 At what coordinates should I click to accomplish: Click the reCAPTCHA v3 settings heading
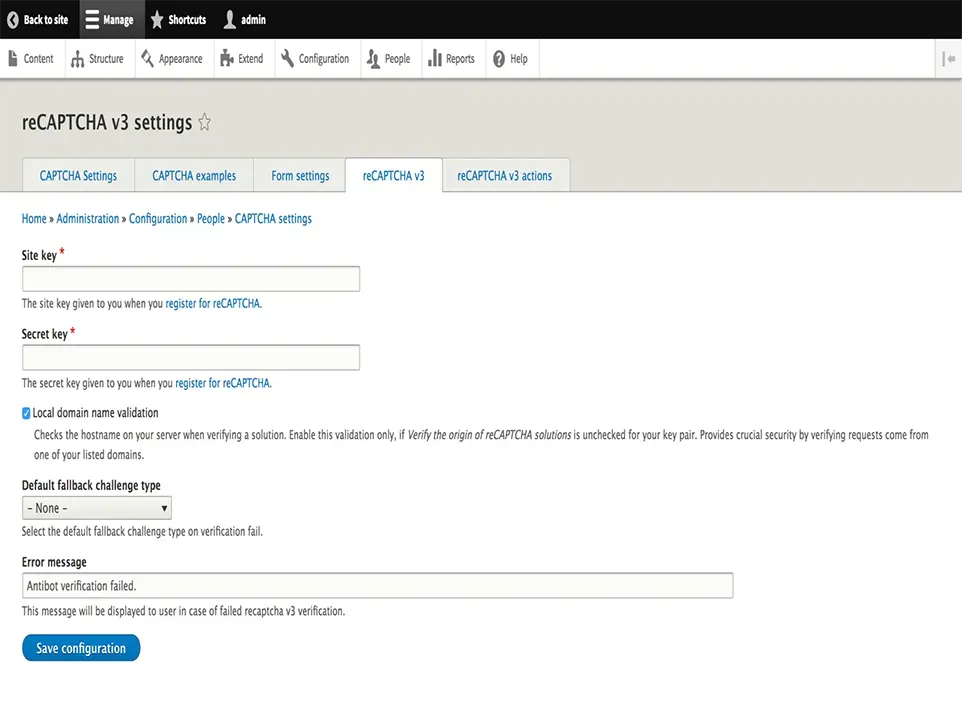pos(107,123)
